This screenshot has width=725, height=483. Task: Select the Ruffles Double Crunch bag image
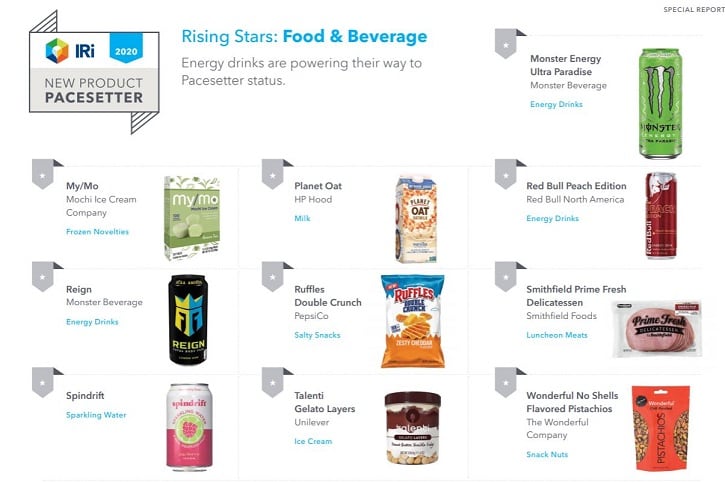click(413, 321)
